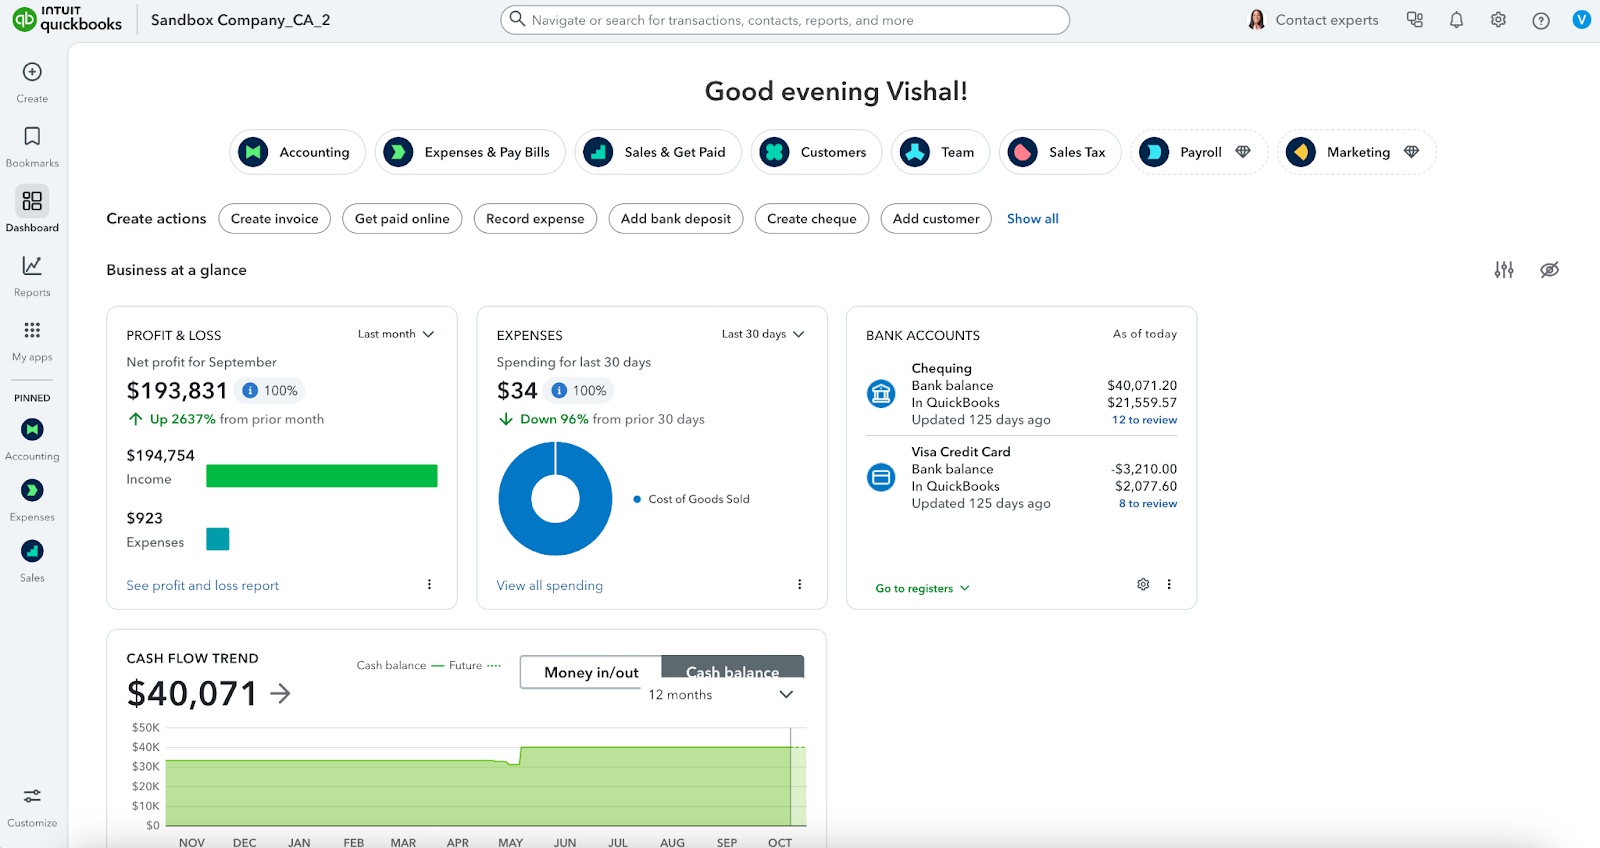Open the dashboard widget customization sliders icon
Viewport: 1600px width, 848px height.
tap(1504, 270)
